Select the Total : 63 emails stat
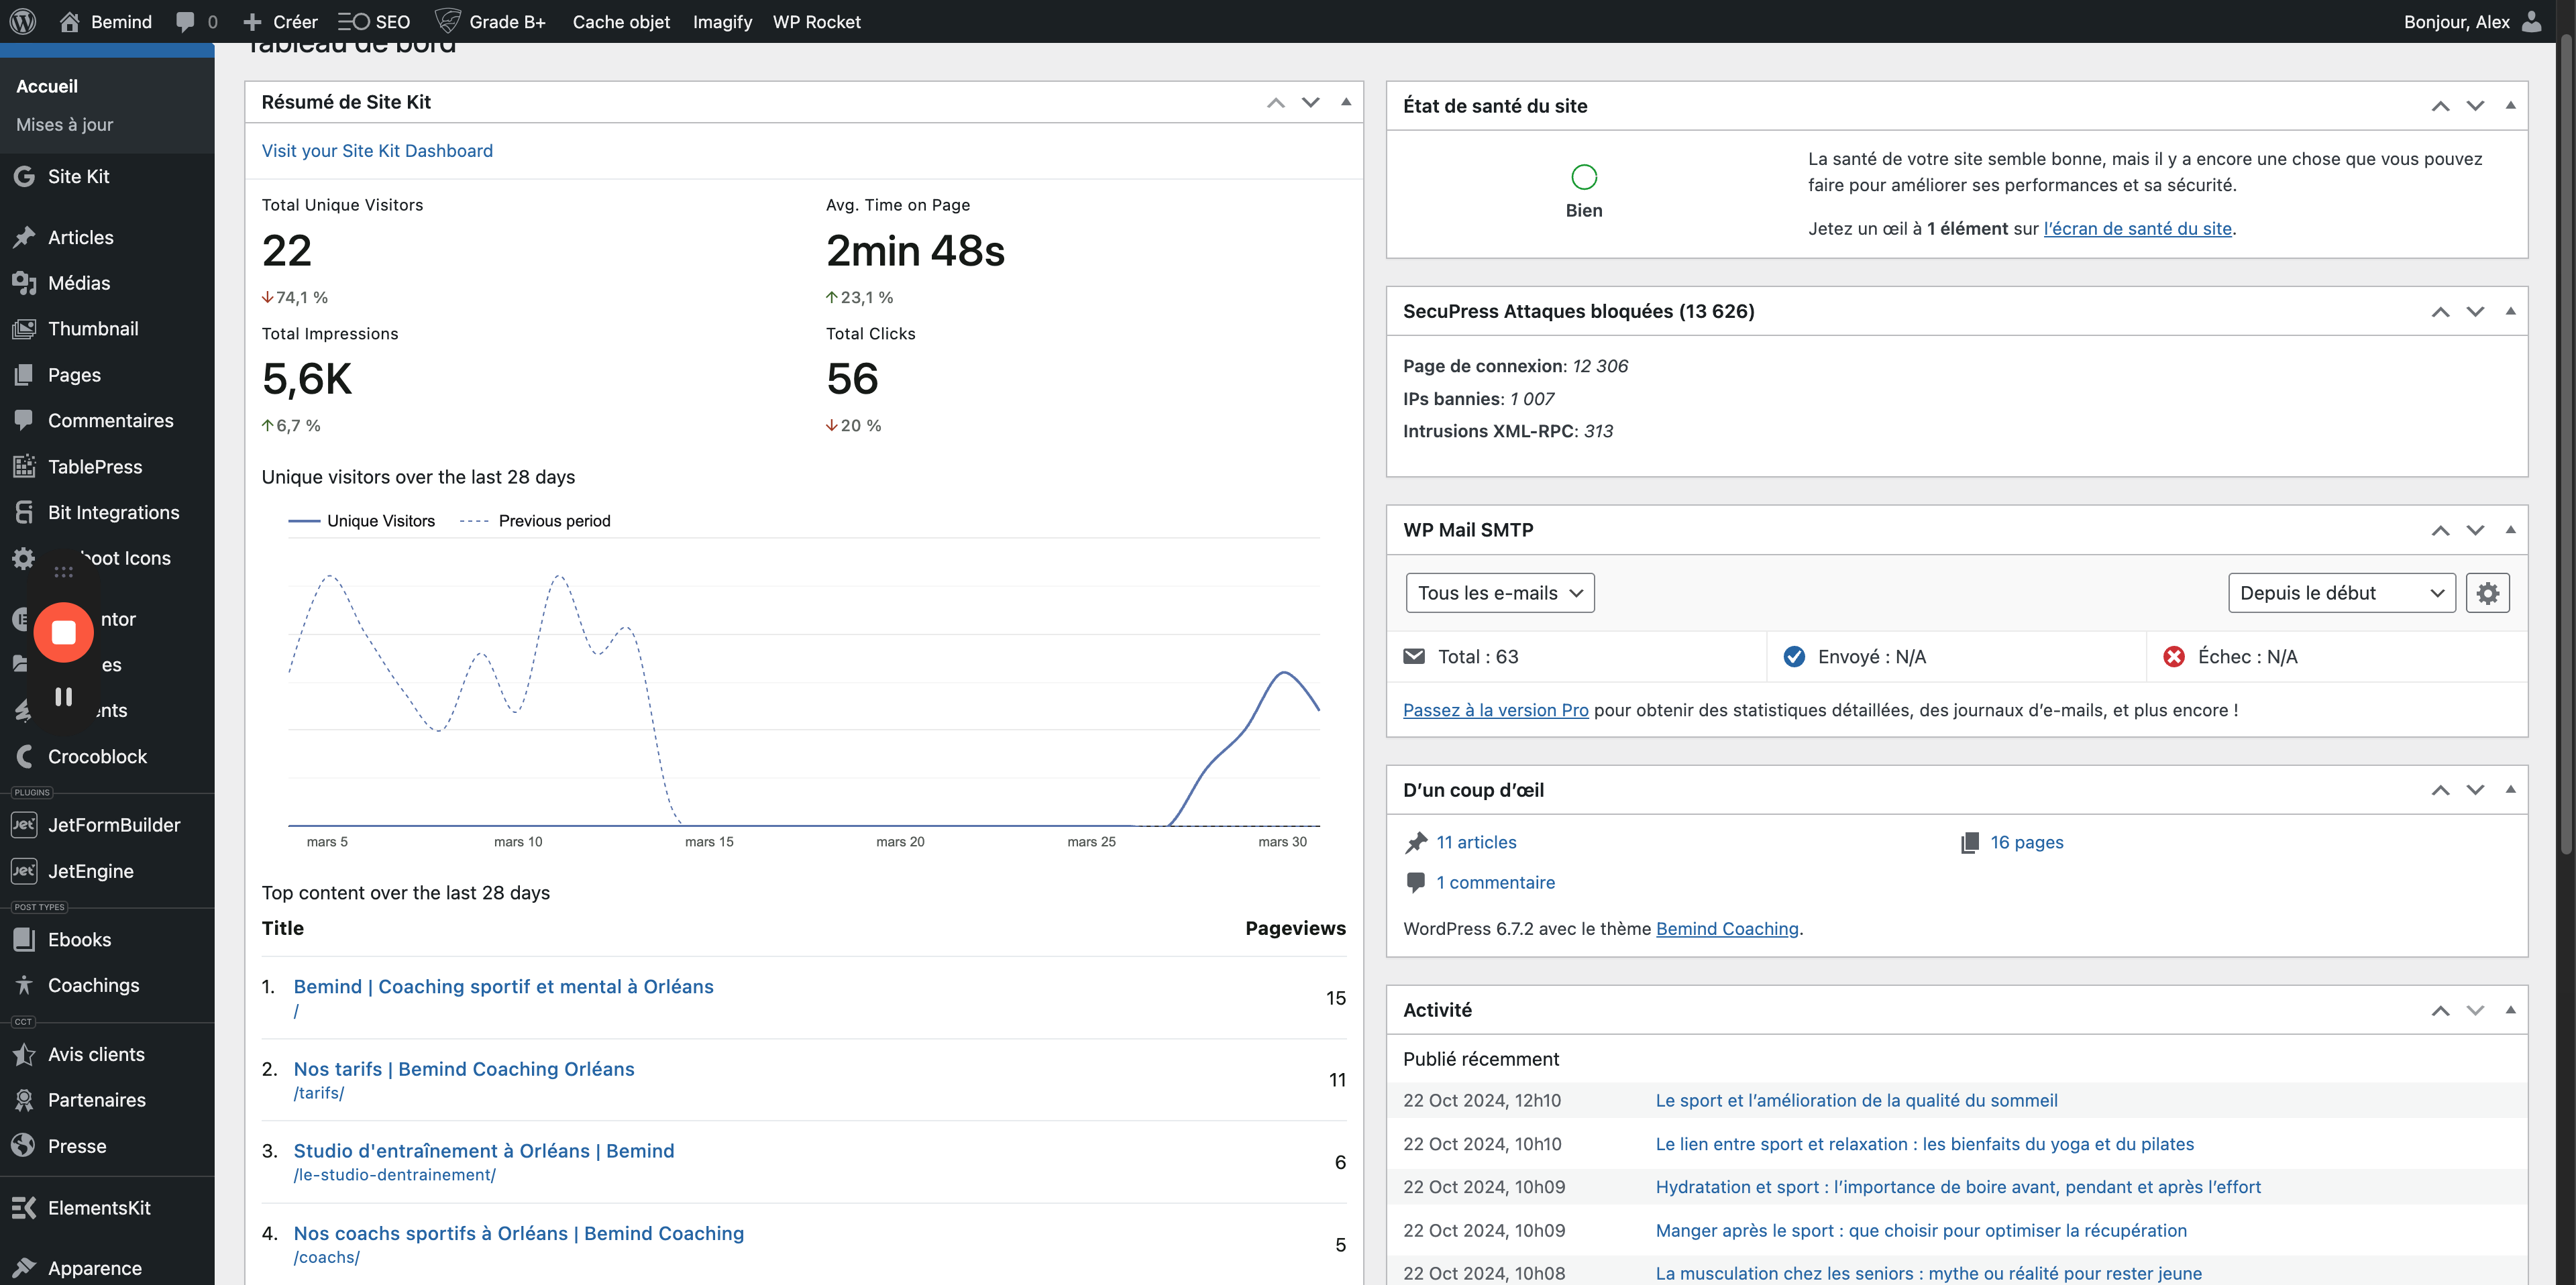The width and height of the screenshot is (2576, 1285). click(1460, 657)
